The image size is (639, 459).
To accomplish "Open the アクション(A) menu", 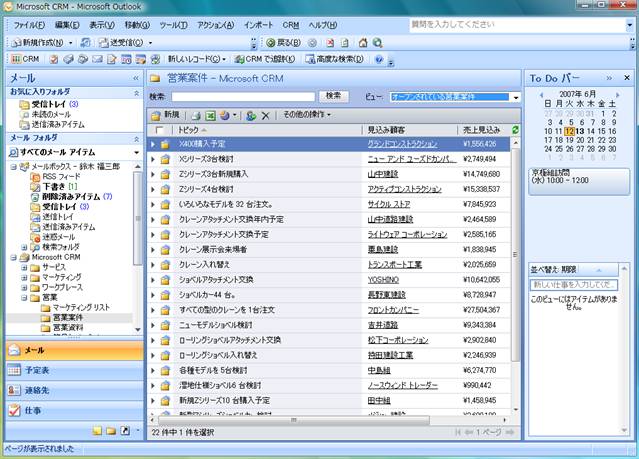I will 216,25.
